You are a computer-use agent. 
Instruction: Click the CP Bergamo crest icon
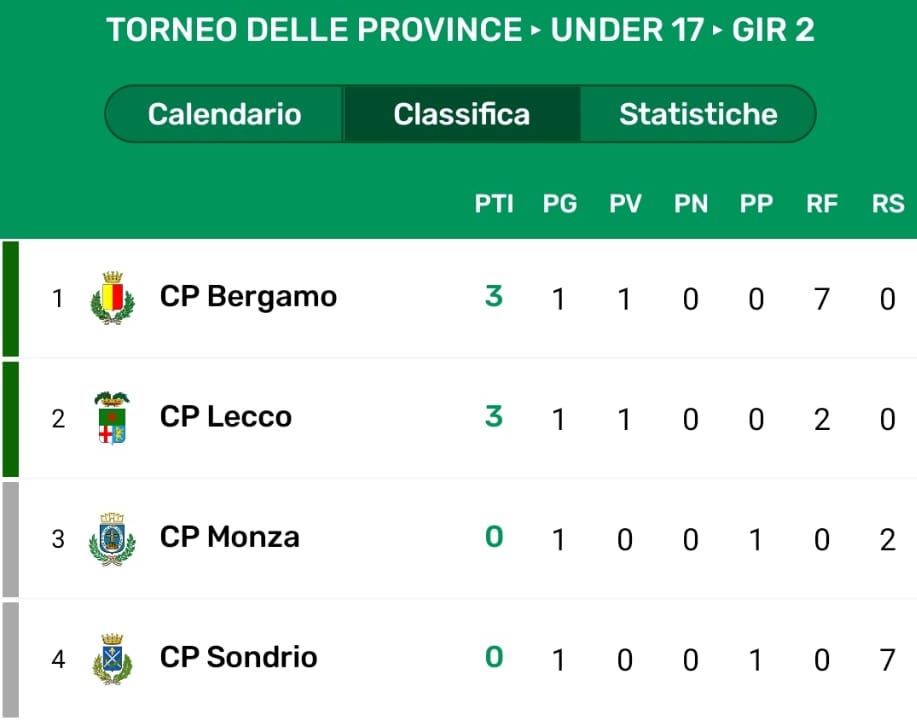112,297
